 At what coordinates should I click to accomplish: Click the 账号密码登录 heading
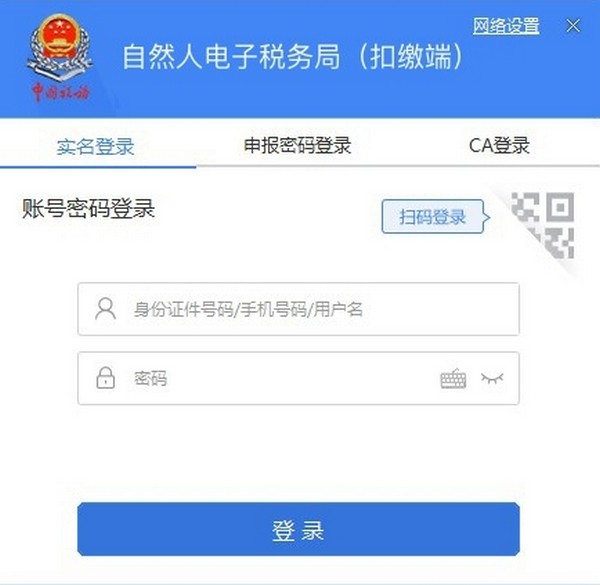click(88, 209)
